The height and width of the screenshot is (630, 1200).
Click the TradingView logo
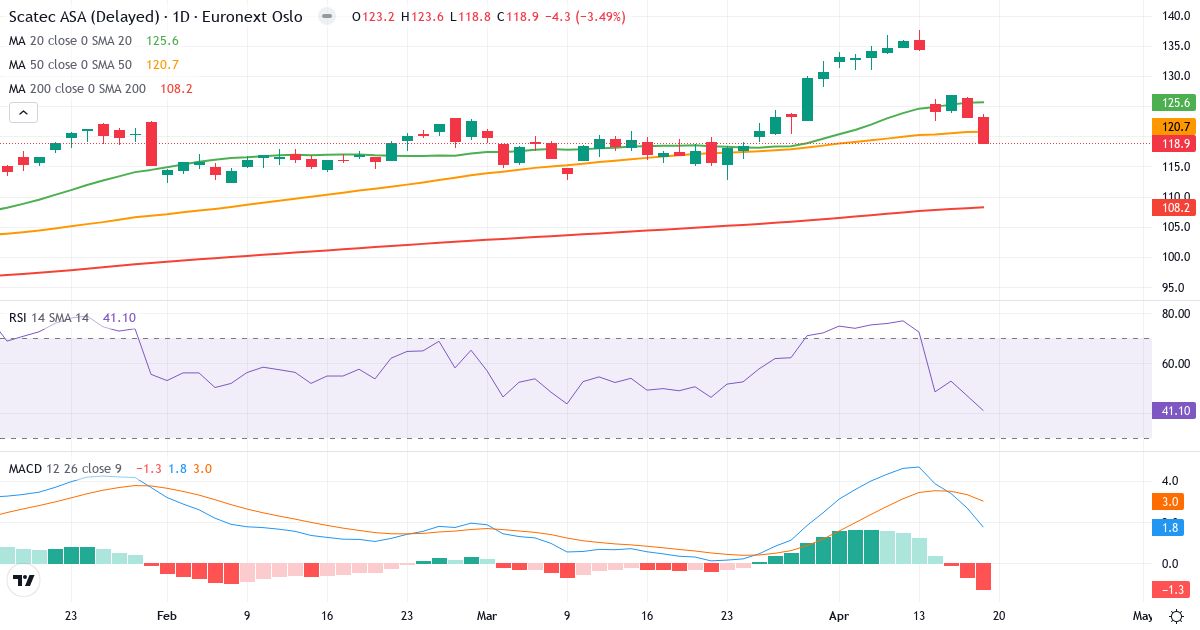click(24, 580)
